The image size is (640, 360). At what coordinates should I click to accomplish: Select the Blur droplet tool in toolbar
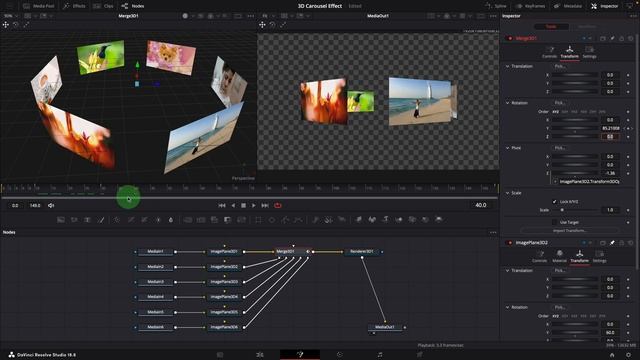171,220
